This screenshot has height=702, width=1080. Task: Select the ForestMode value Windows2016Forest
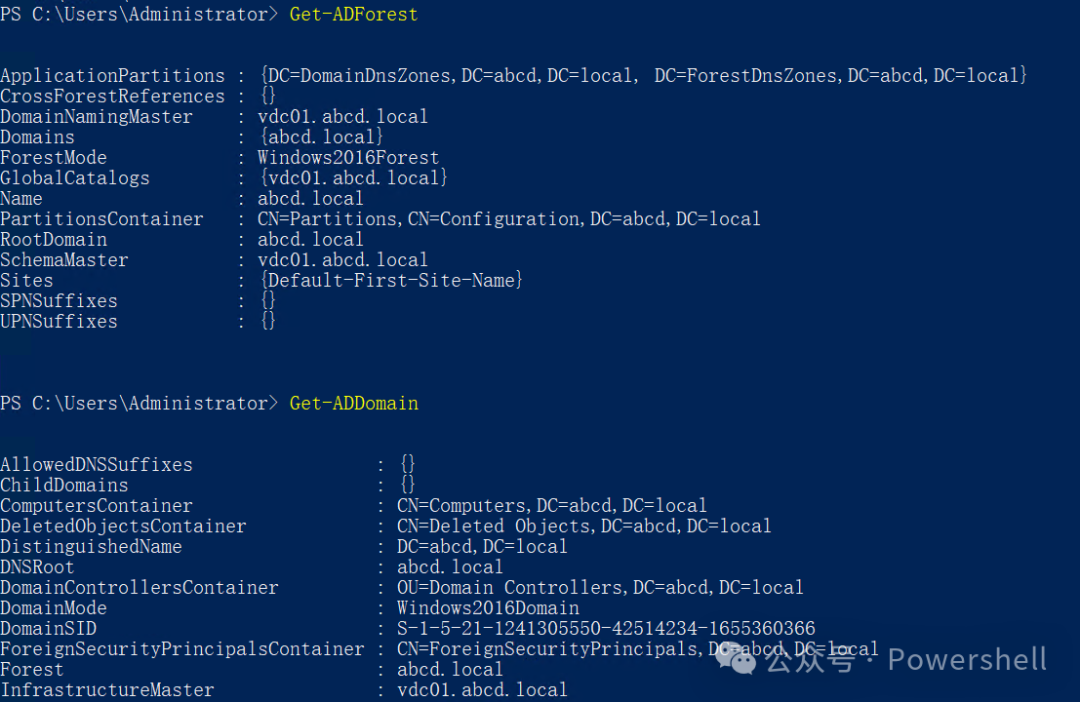[348, 158]
